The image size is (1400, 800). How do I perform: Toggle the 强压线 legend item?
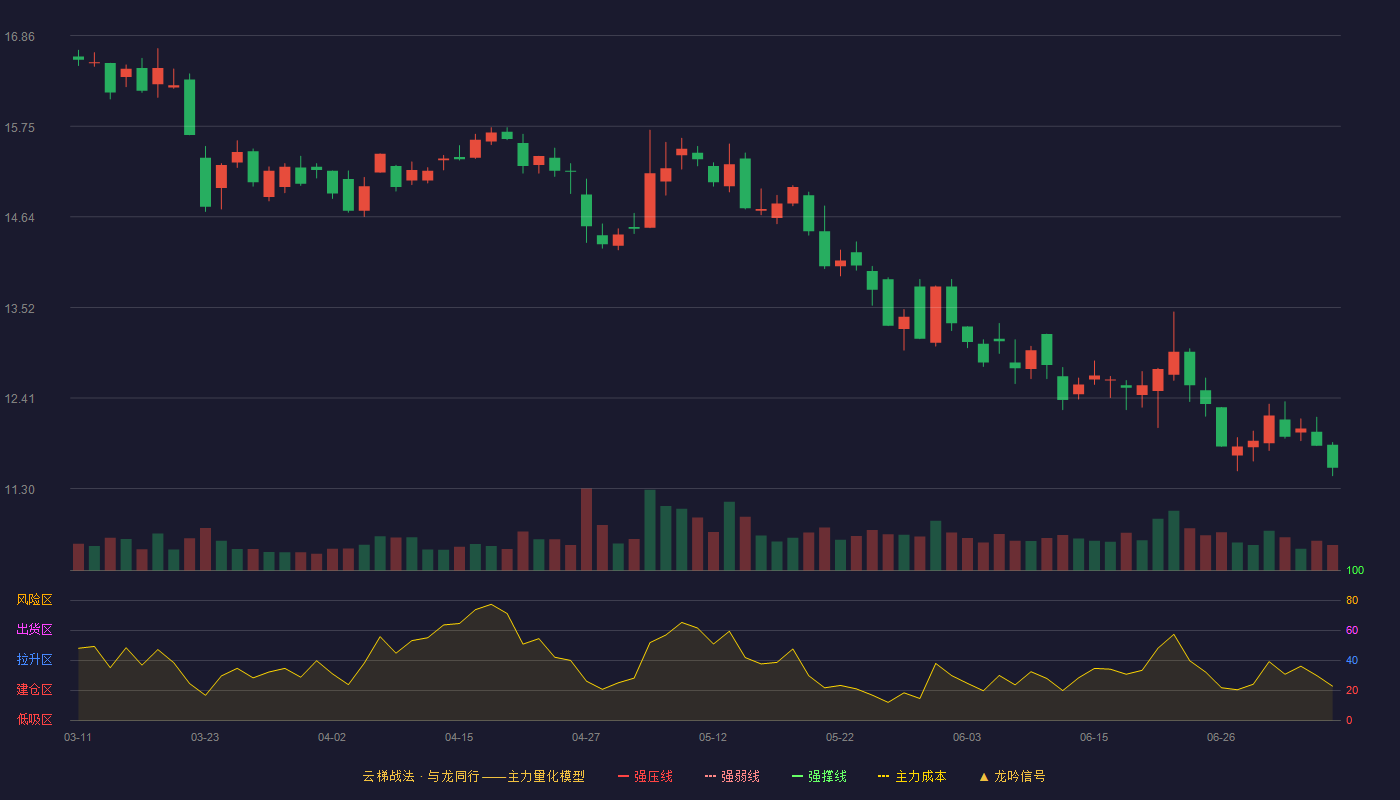(645, 776)
